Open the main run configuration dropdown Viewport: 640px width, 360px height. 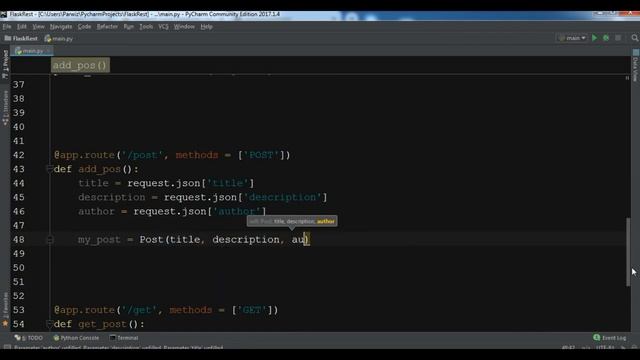tap(572, 38)
